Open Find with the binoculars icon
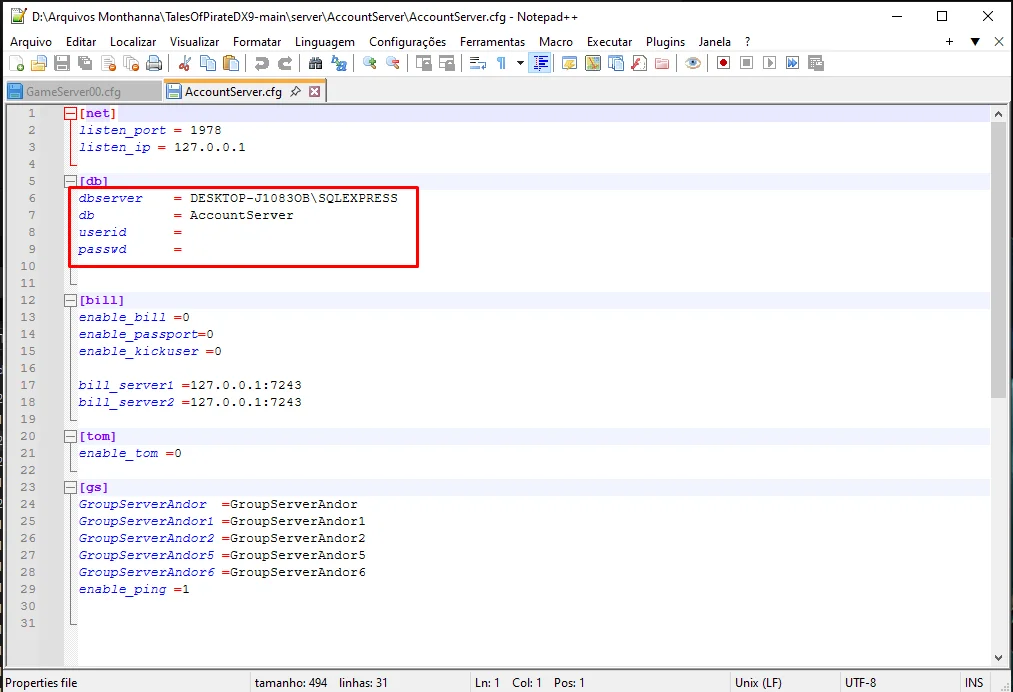Screen dimensions: 1013x692 (316, 63)
